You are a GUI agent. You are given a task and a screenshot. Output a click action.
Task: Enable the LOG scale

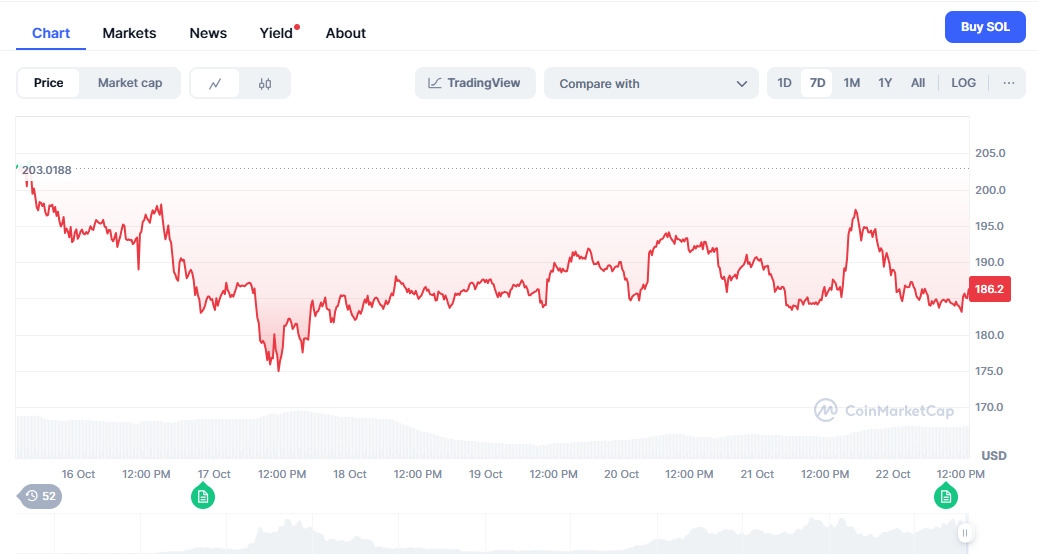click(x=963, y=83)
